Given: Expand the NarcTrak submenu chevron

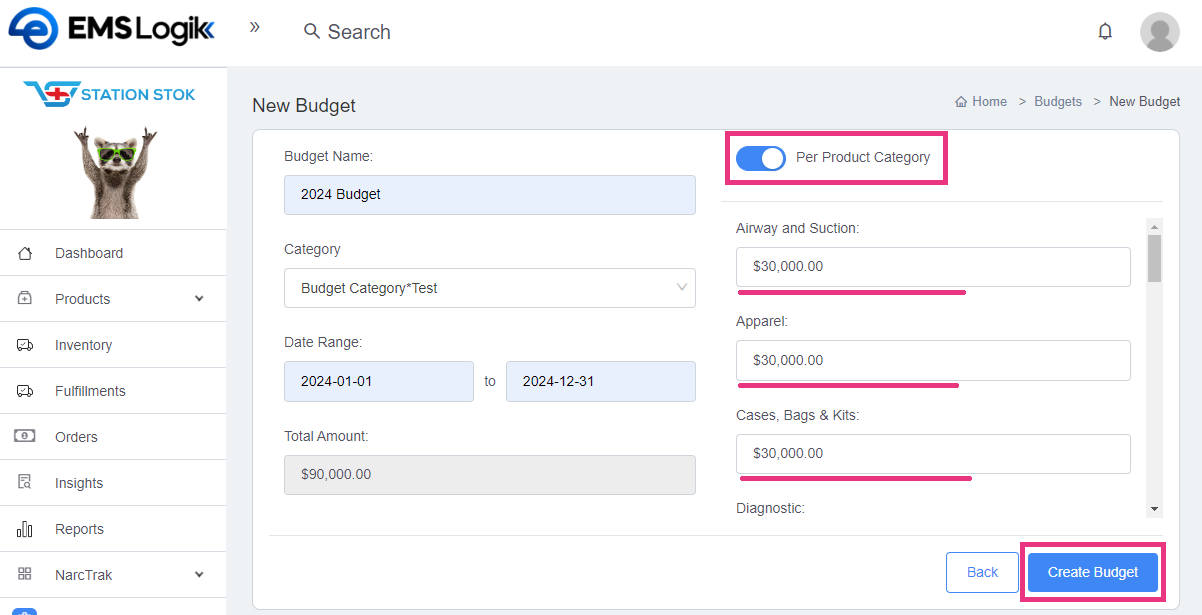Looking at the screenshot, I should [x=199, y=575].
